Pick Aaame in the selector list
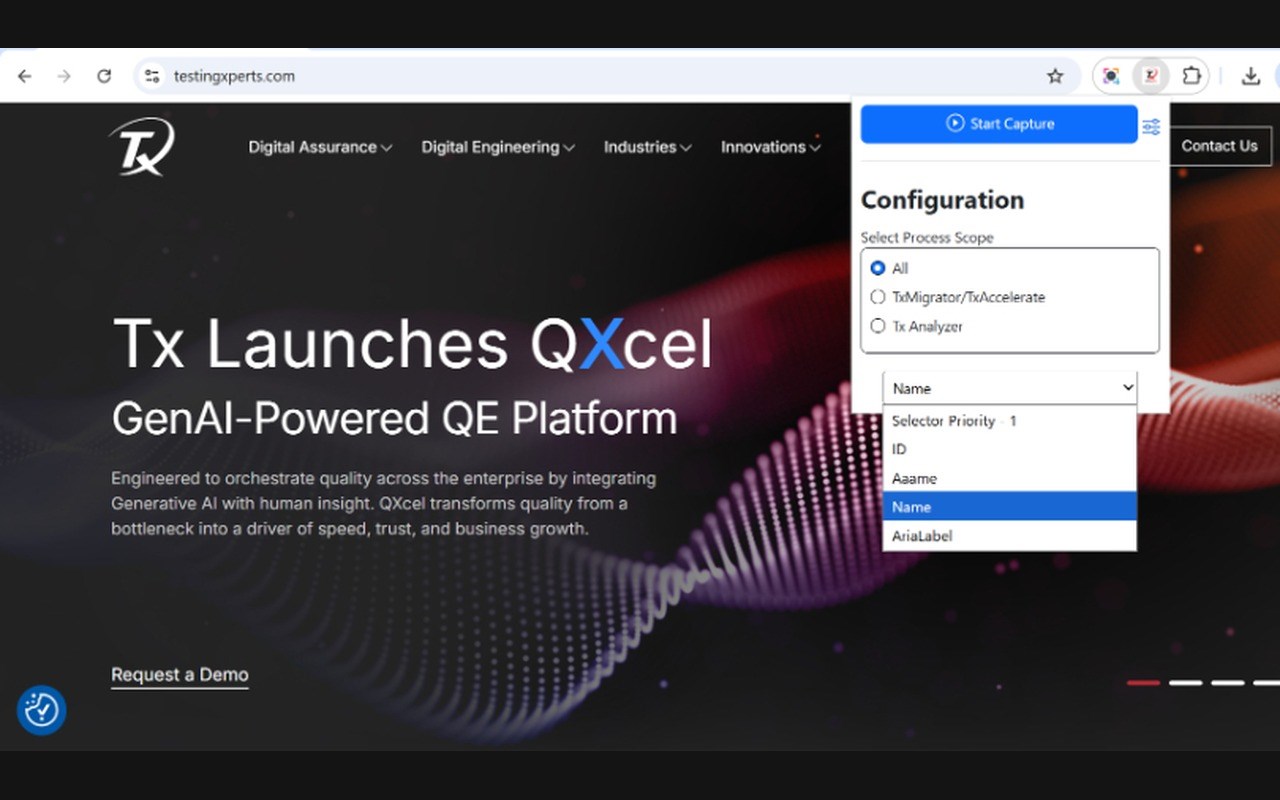1280x800 pixels. coord(1010,479)
